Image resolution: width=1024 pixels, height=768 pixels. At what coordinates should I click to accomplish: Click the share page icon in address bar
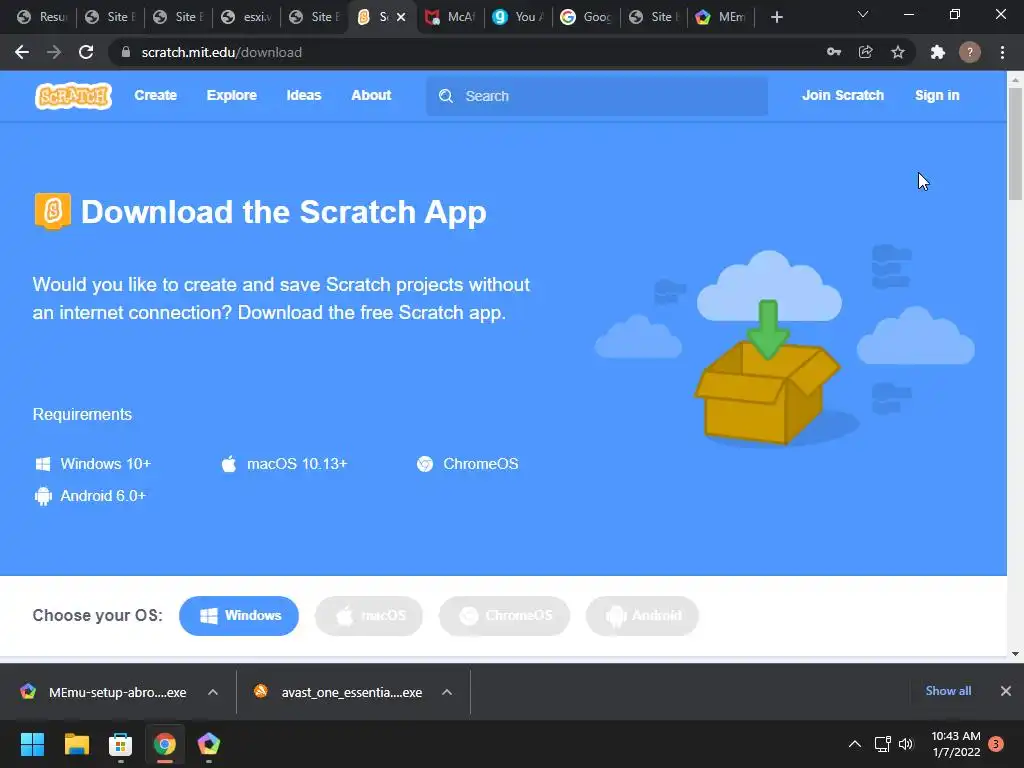(866, 52)
